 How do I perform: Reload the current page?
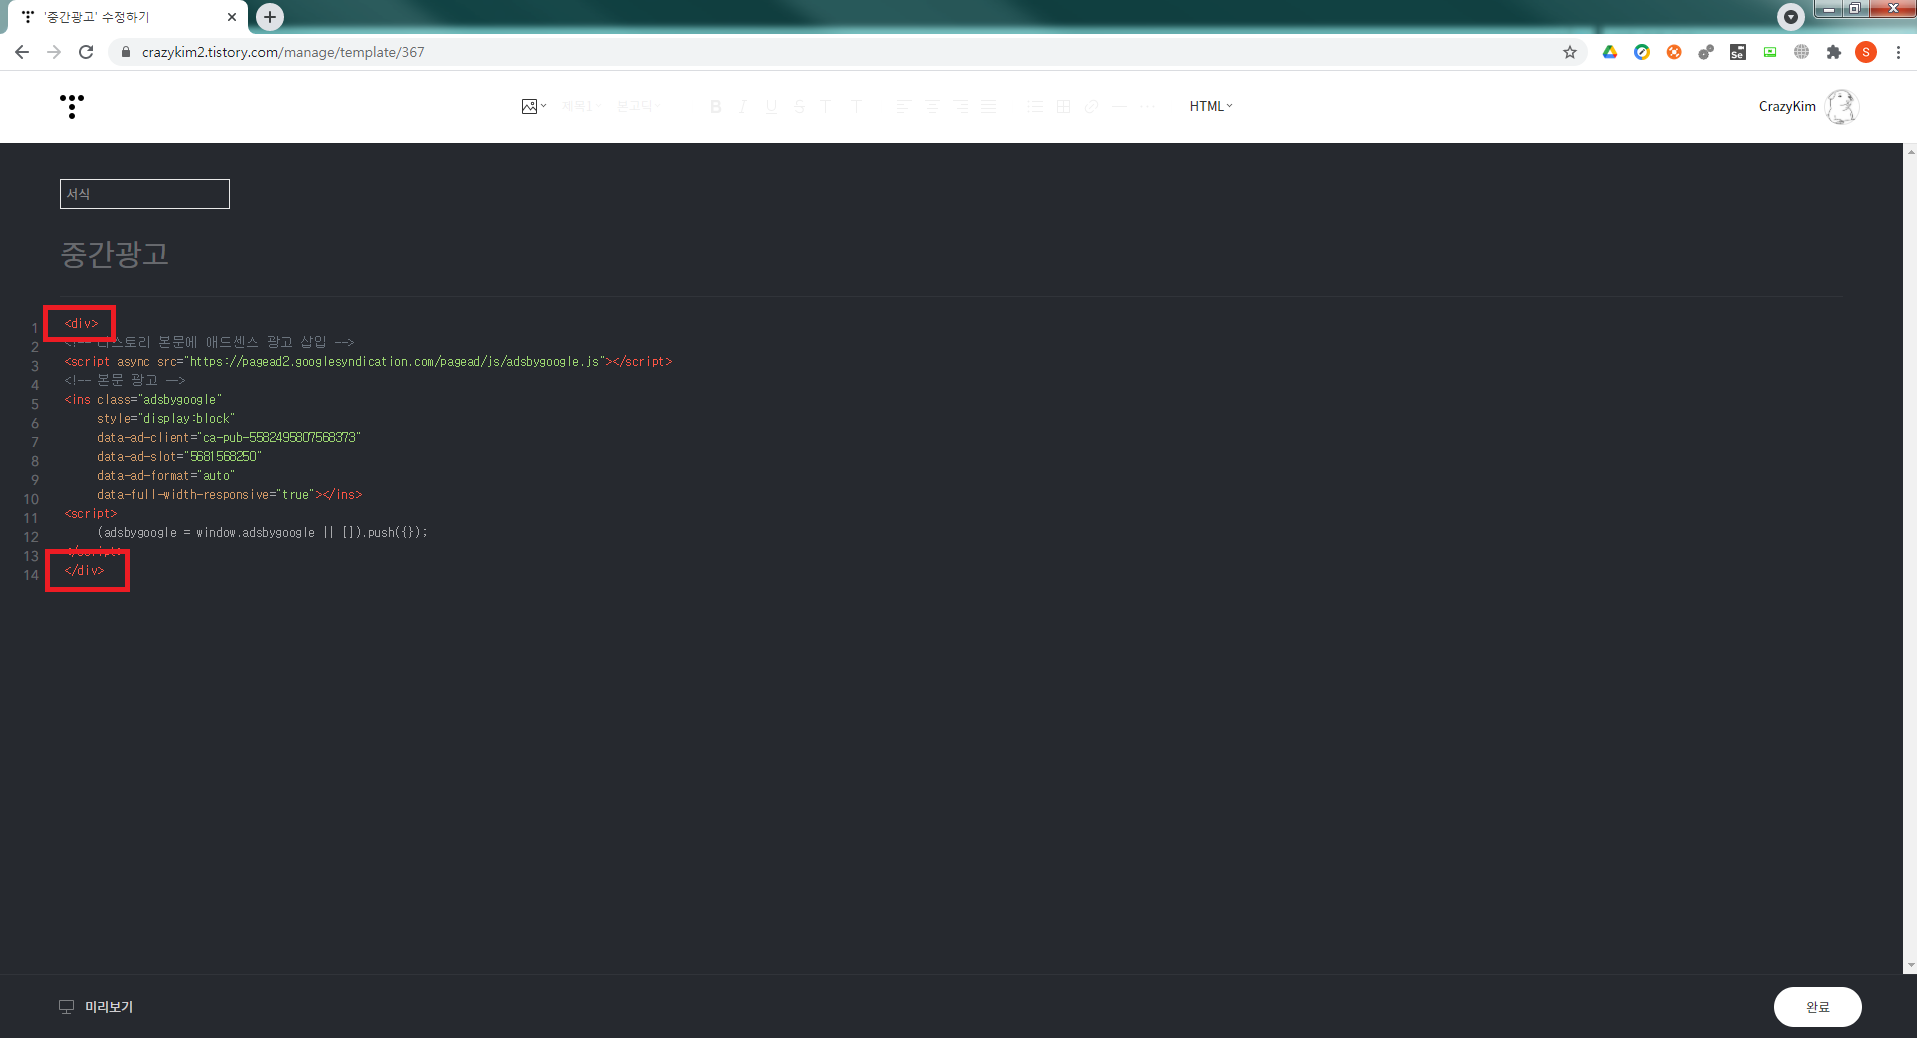tap(86, 52)
